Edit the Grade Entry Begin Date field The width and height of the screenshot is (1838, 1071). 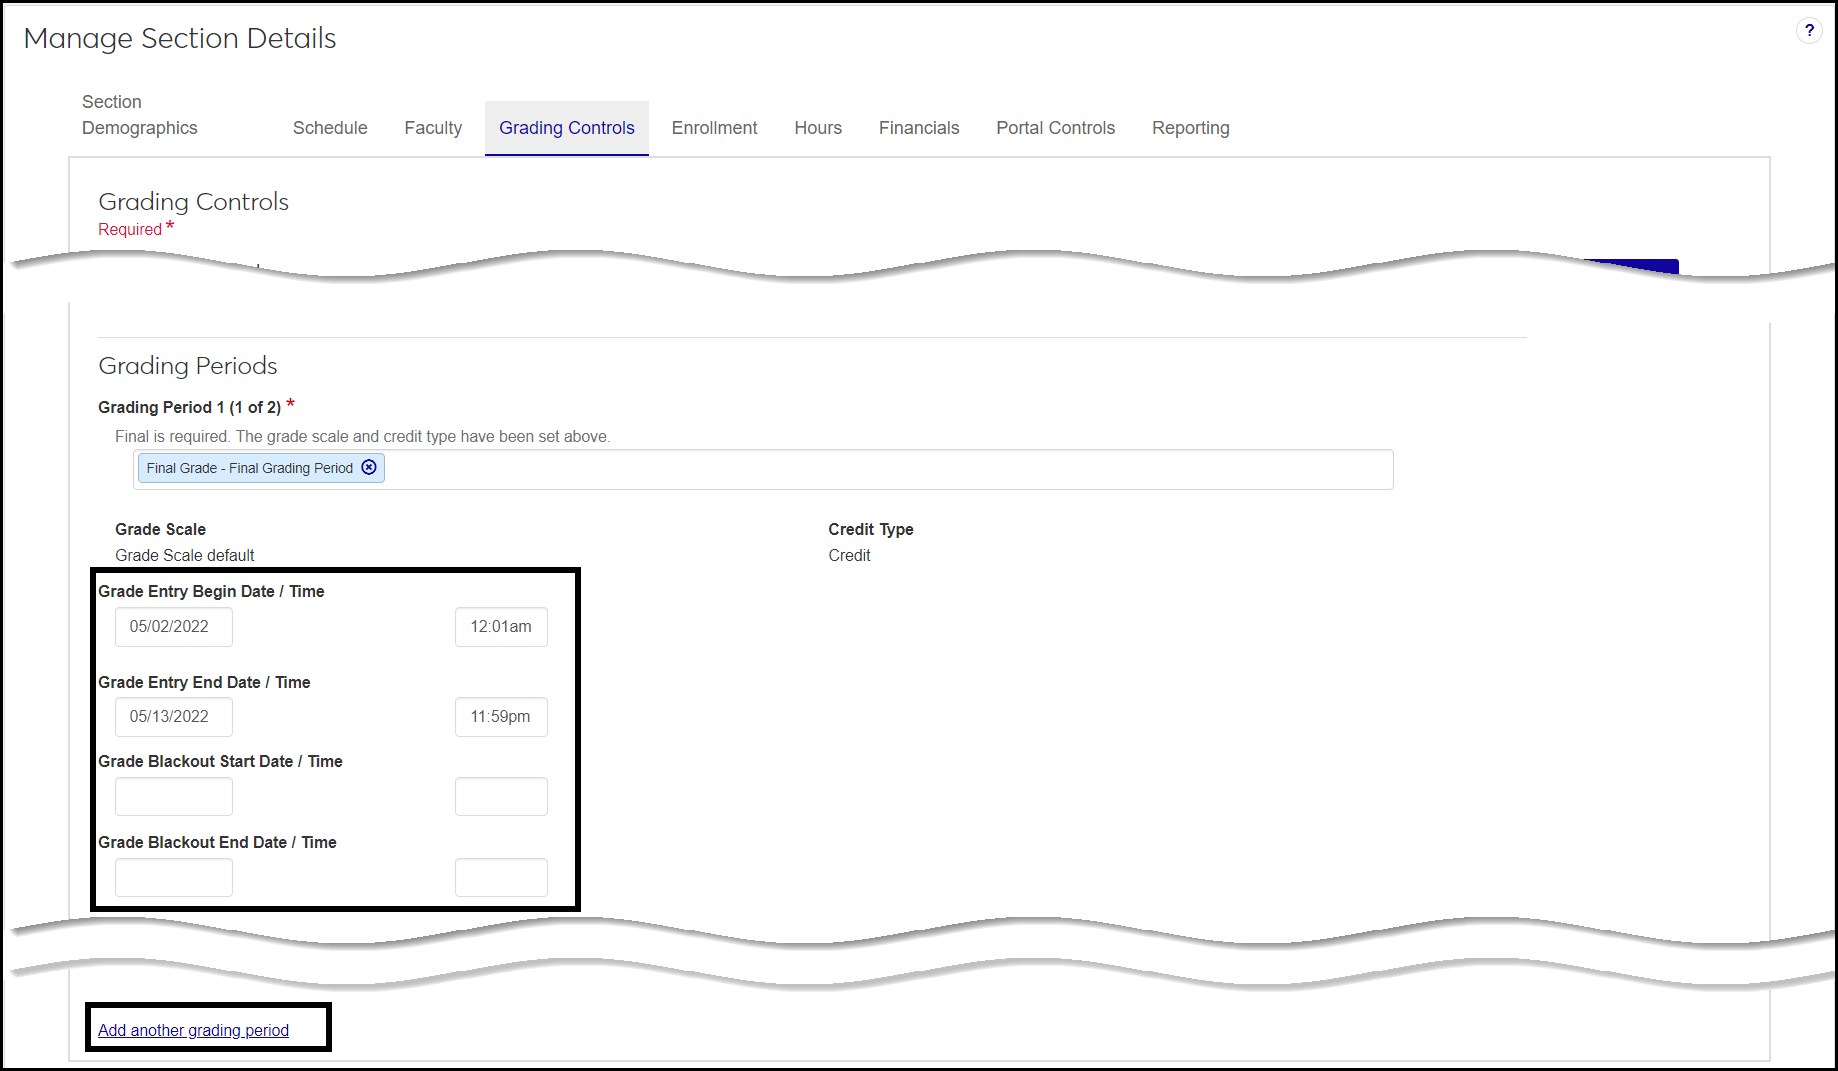pos(173,627)
